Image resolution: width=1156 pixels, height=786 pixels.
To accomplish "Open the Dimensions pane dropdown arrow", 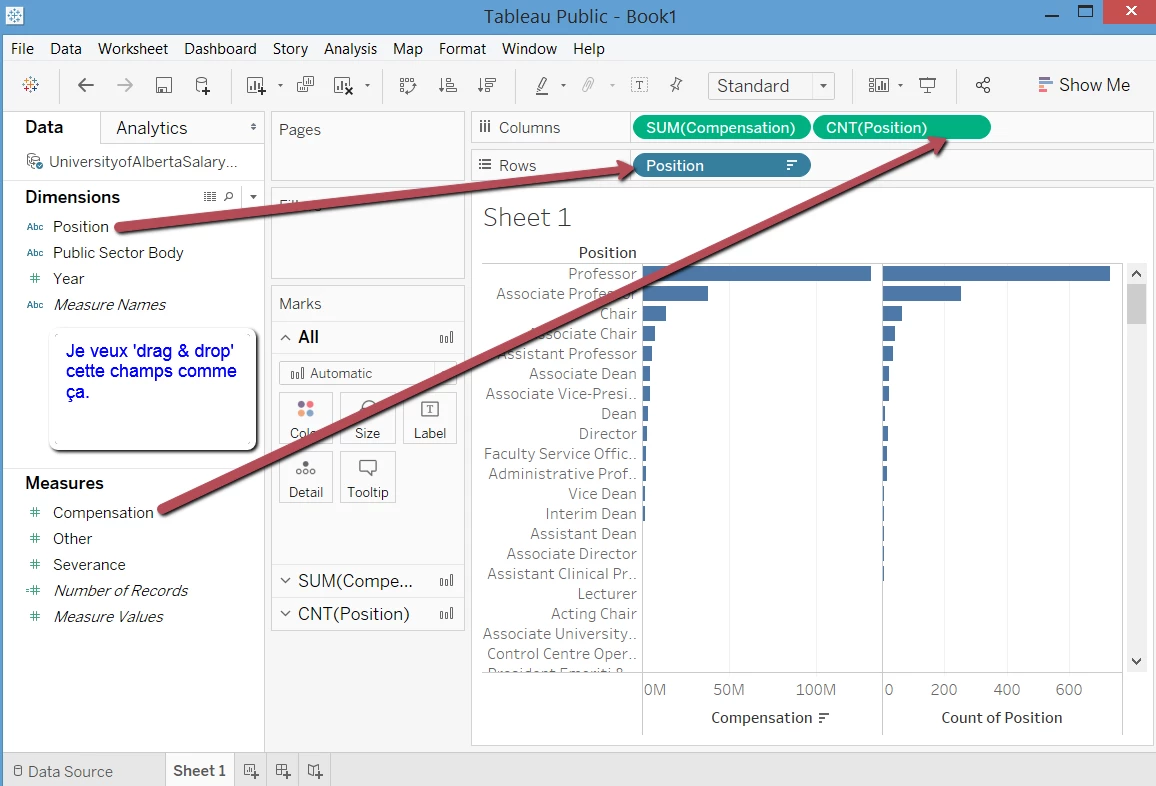I will pos(254,197).
